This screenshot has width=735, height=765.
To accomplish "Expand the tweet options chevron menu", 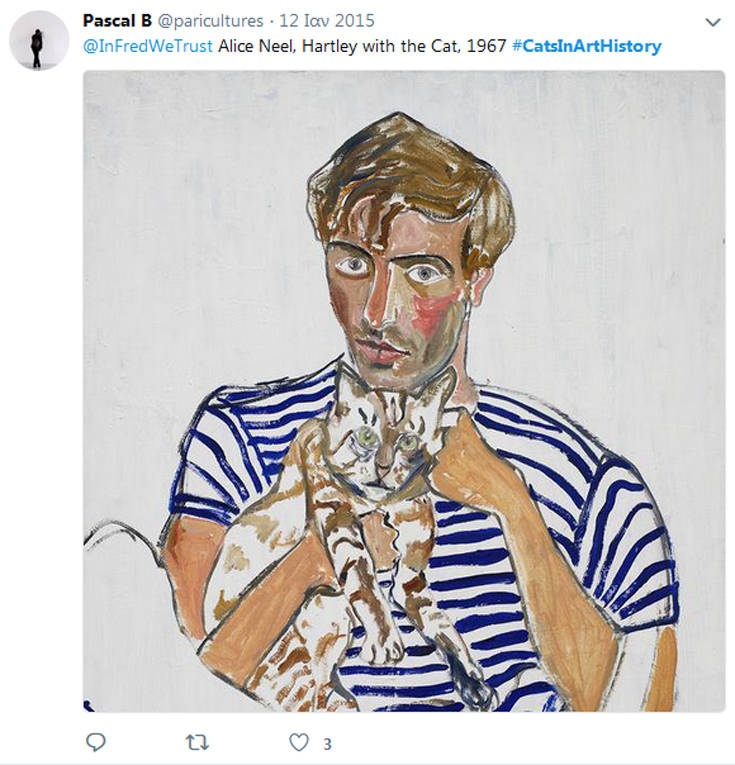I will click(712, 22).
